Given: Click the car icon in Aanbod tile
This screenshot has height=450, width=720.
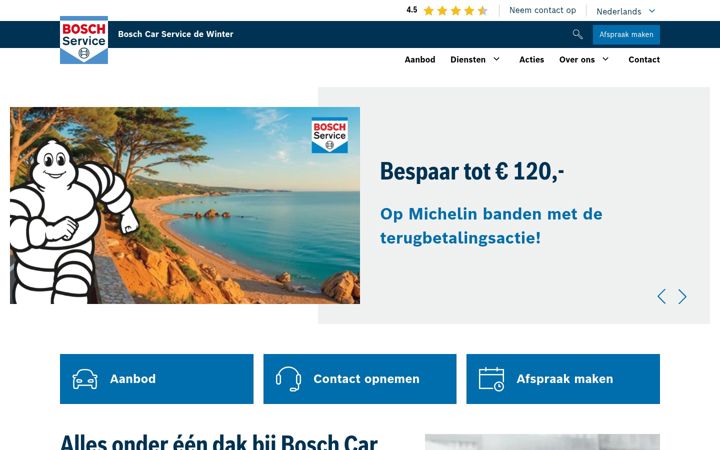Looking at the screenshot, I should pos(85,379).
